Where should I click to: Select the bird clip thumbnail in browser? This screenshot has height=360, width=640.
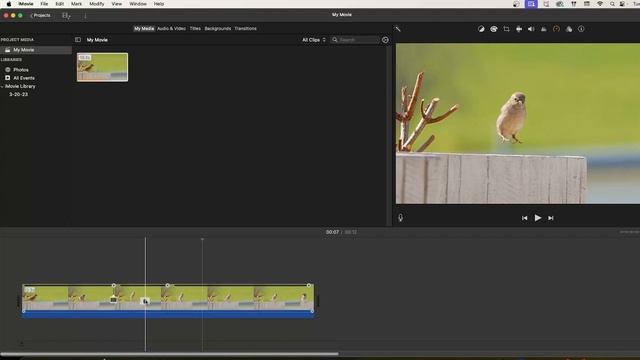click(x=102, y=67)
